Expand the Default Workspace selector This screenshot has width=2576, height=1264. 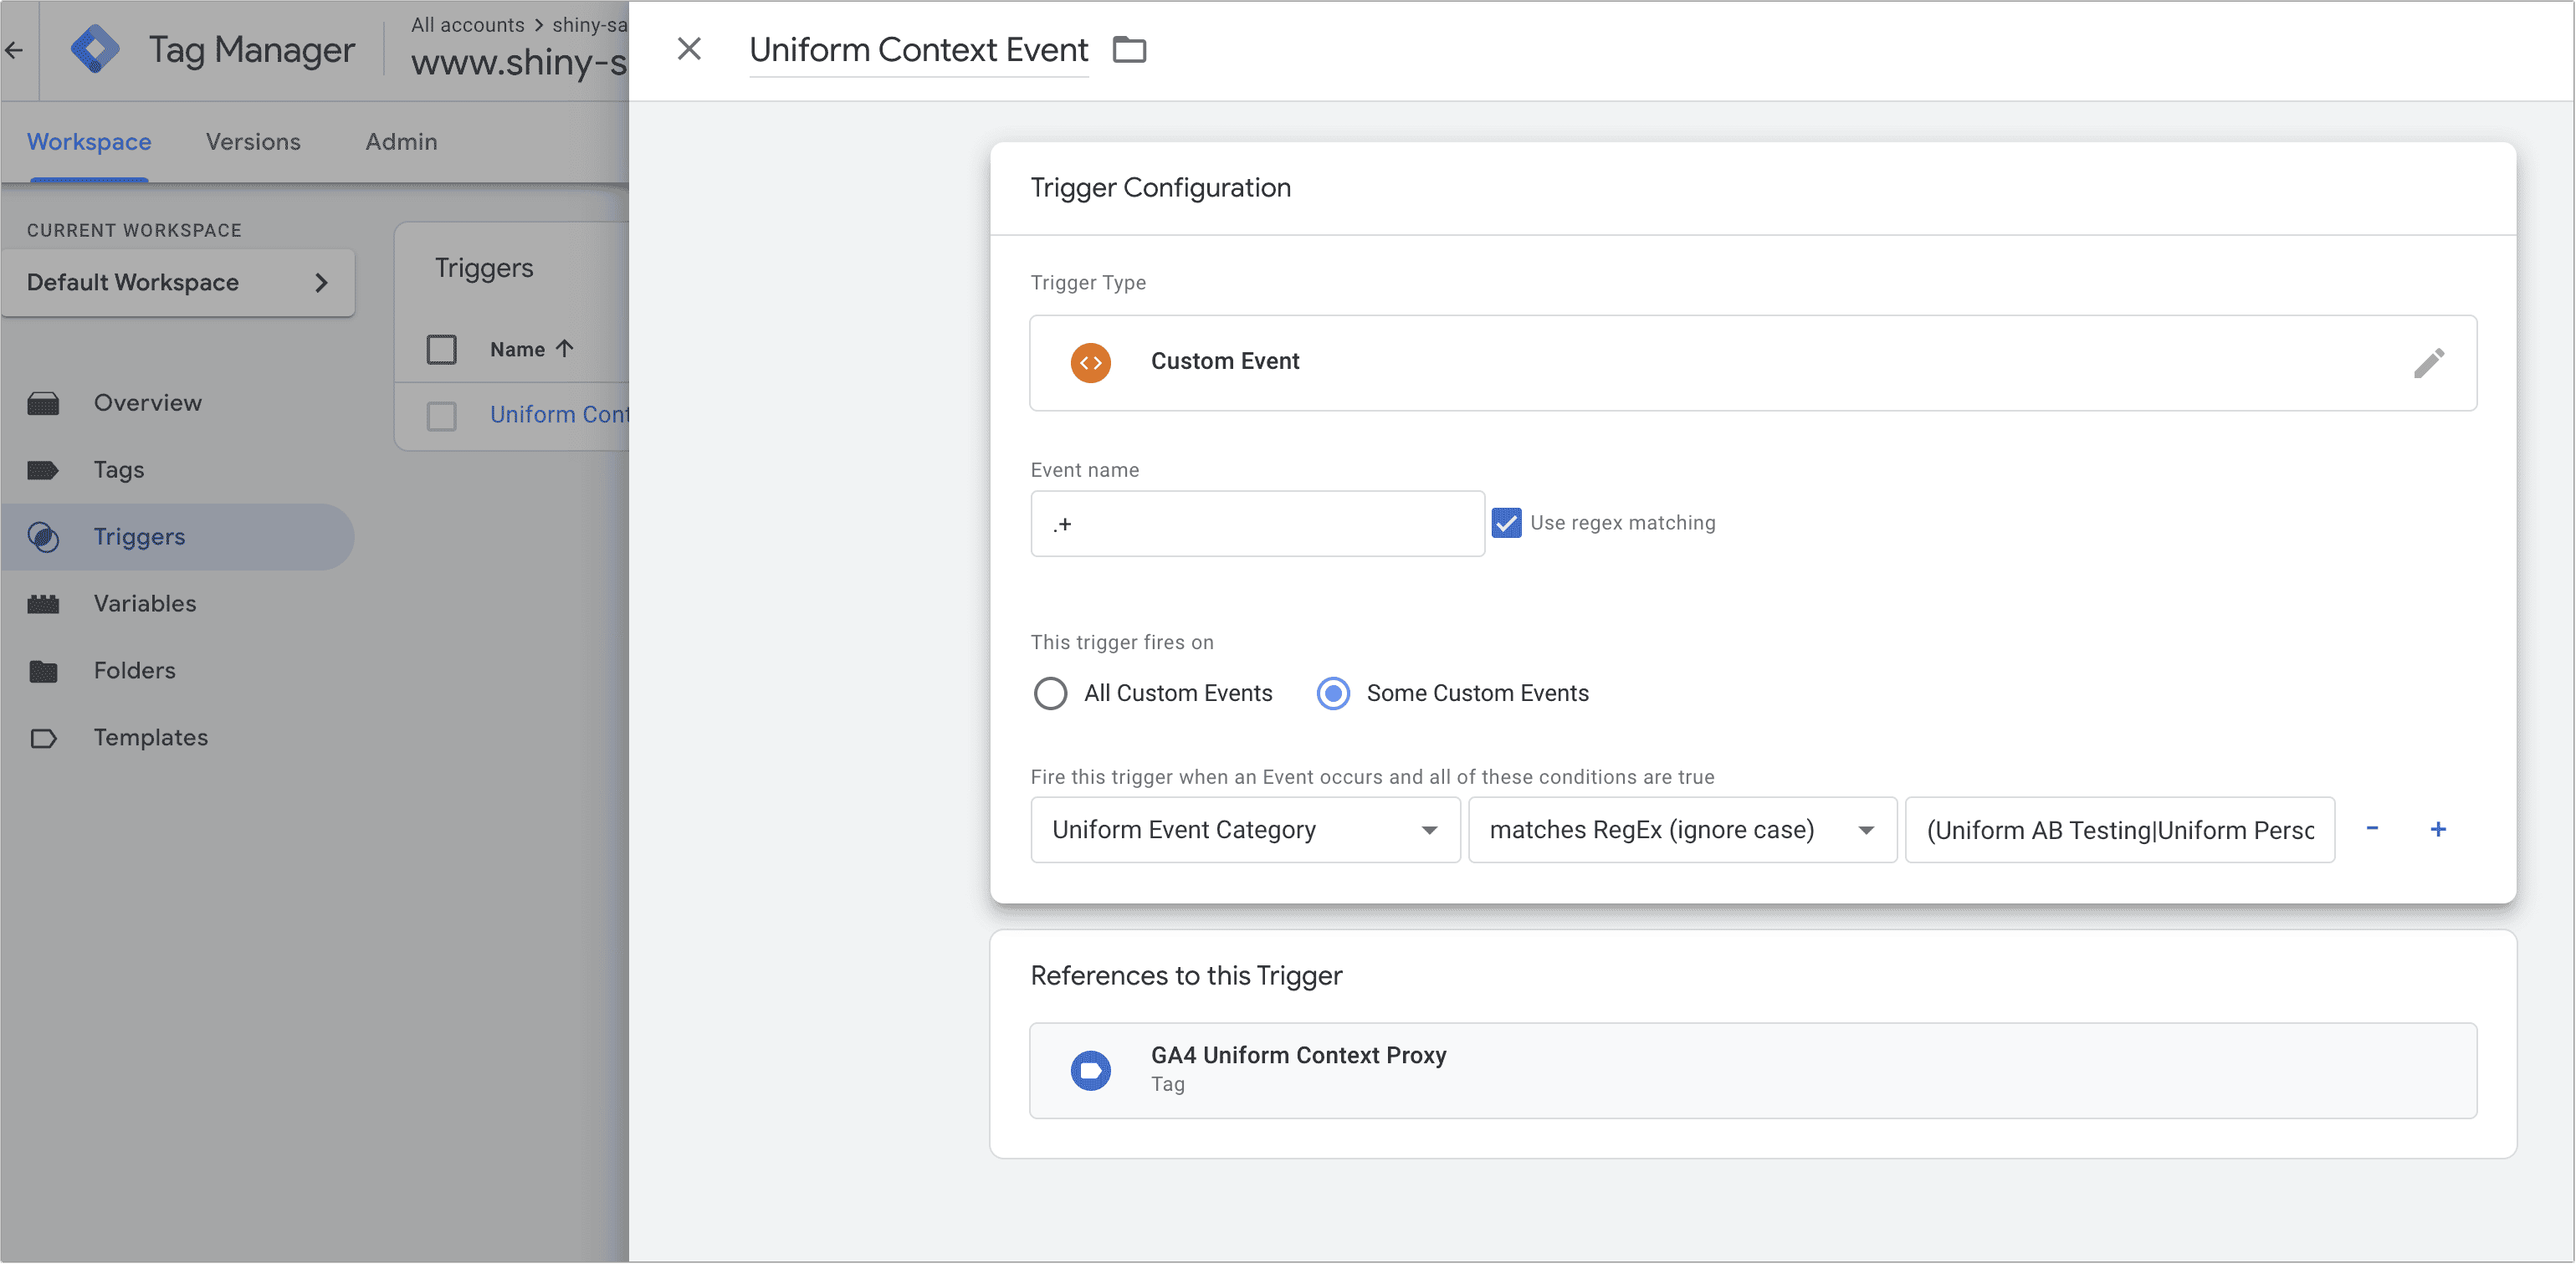pyautogui.click(x=178, y=282)
